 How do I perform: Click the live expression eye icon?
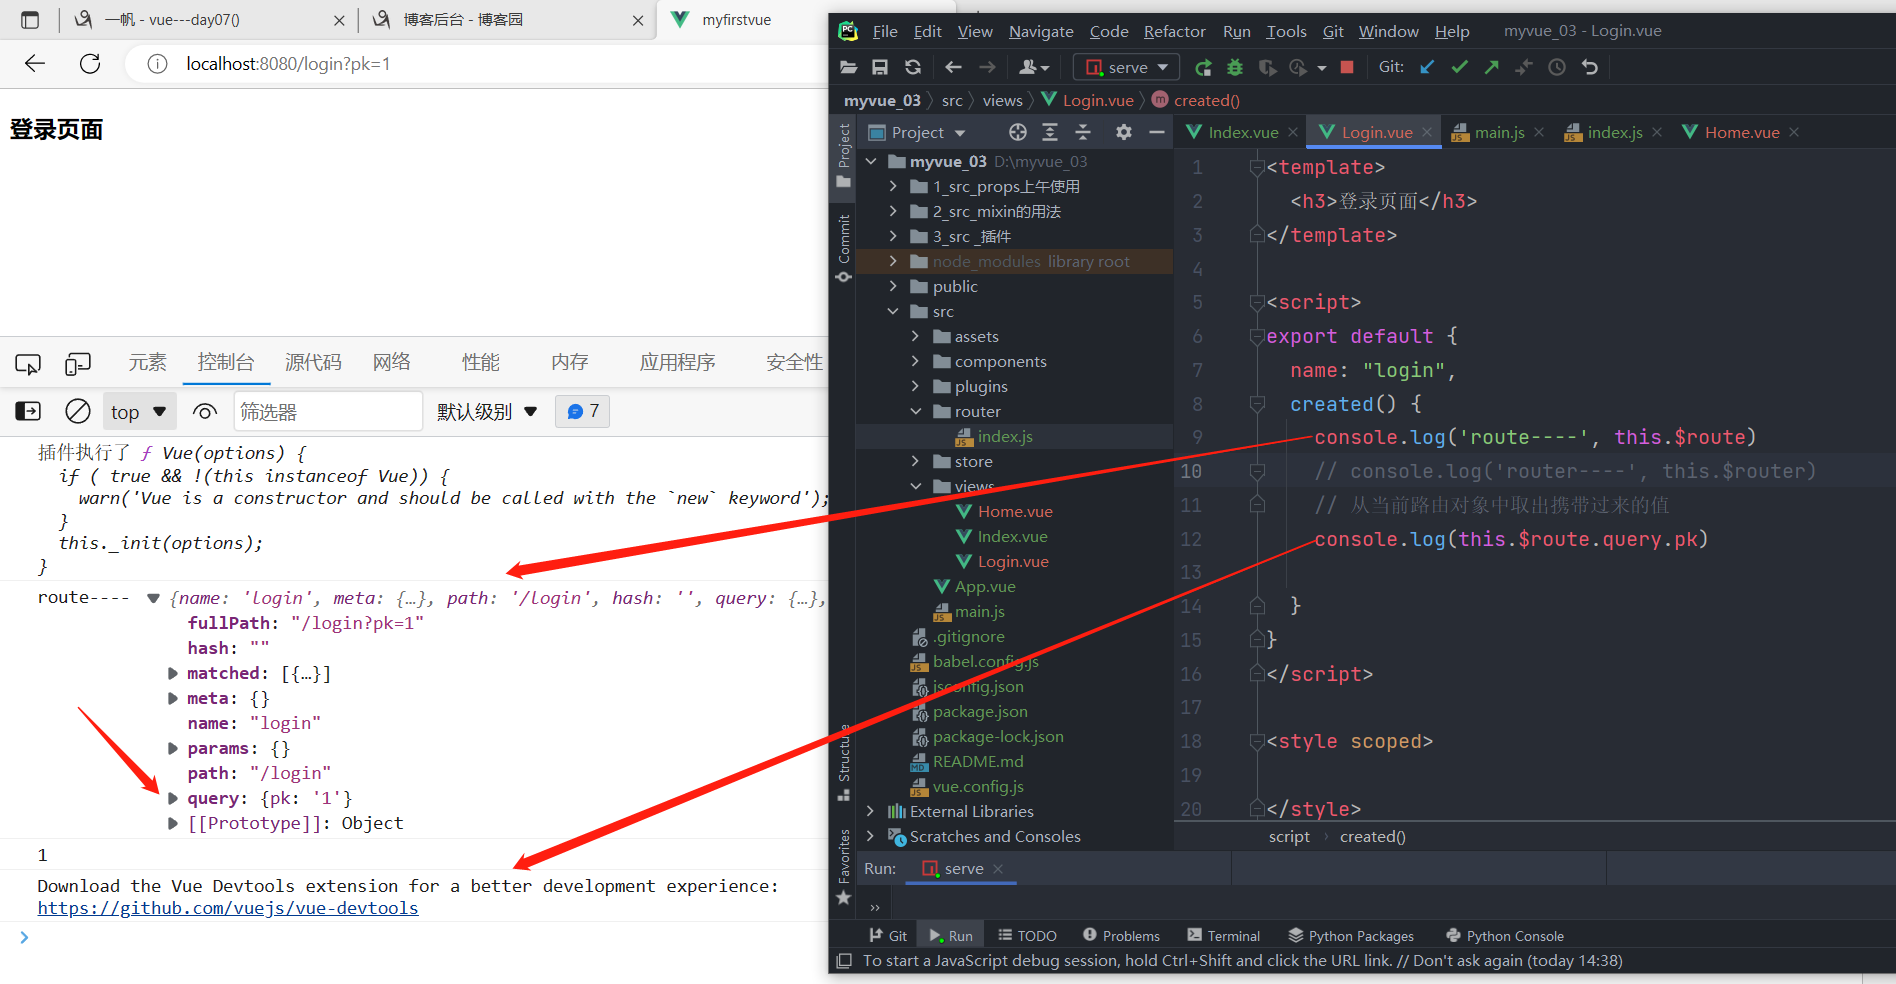205,411
